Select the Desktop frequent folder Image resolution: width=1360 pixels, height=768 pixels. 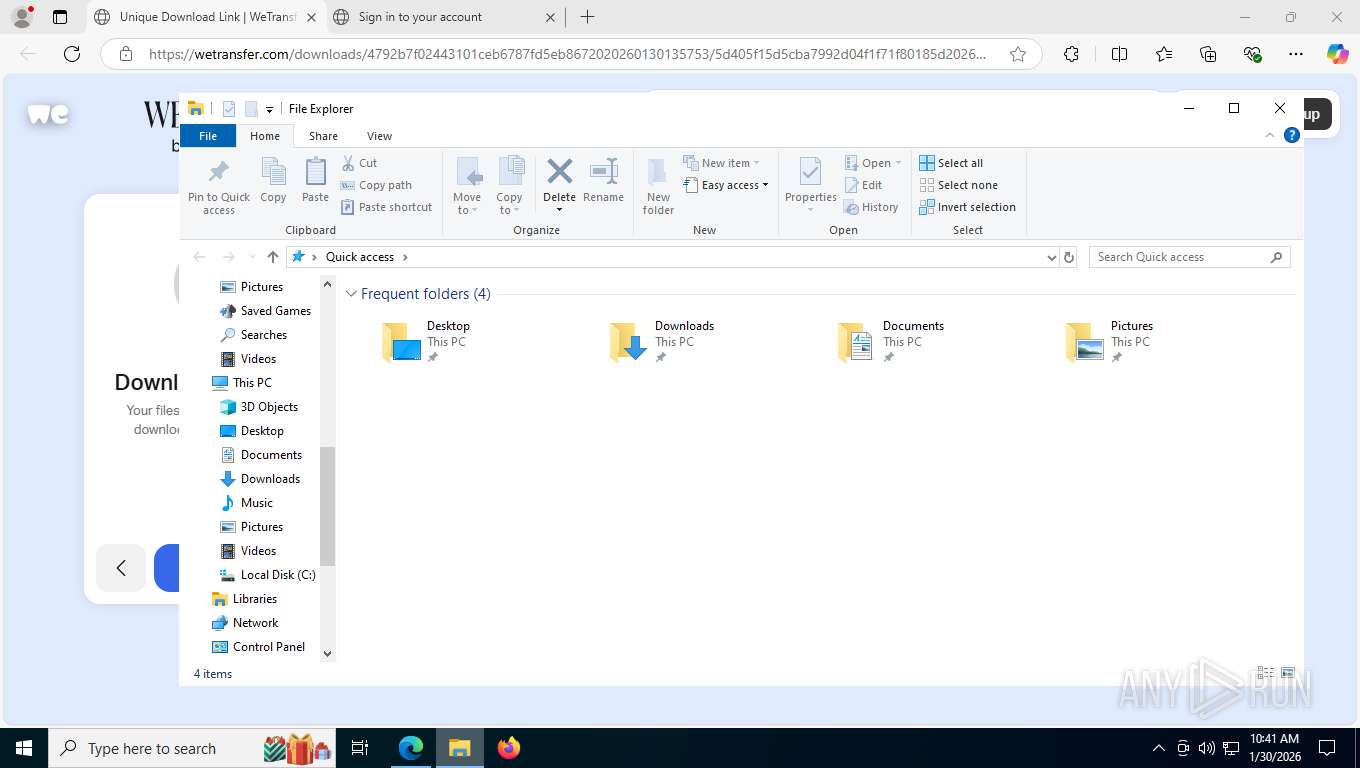click(426, 341)
